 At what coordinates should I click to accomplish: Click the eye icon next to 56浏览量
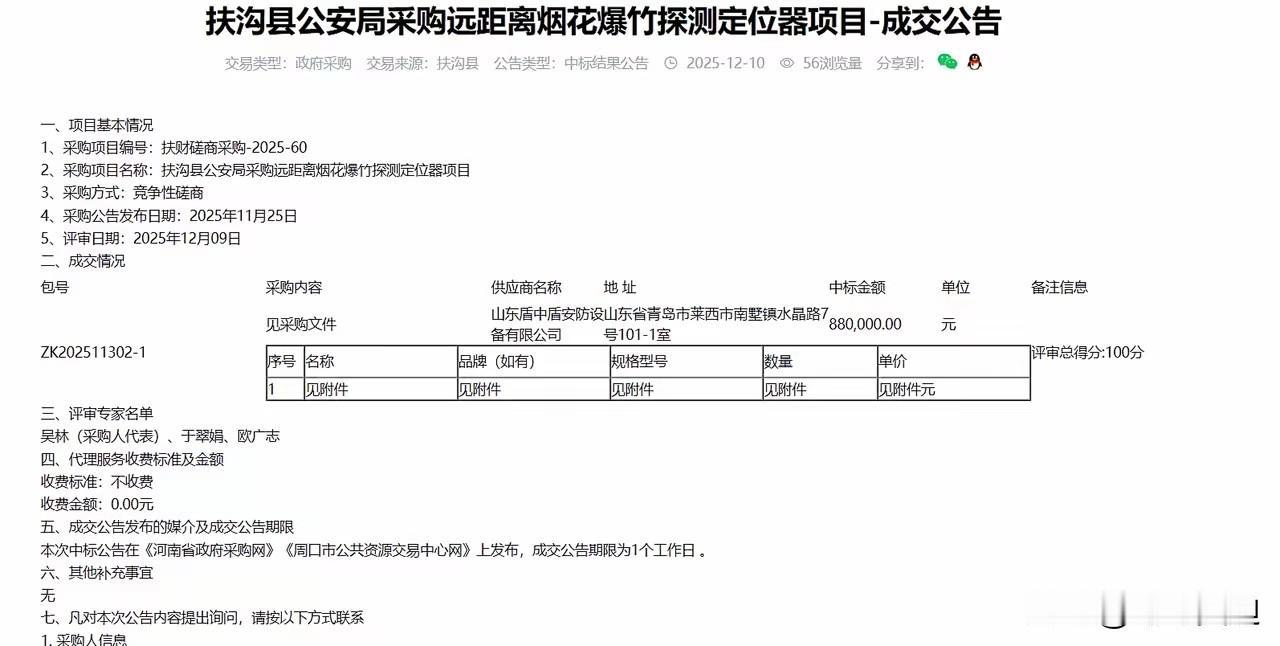tap(786, 63)
